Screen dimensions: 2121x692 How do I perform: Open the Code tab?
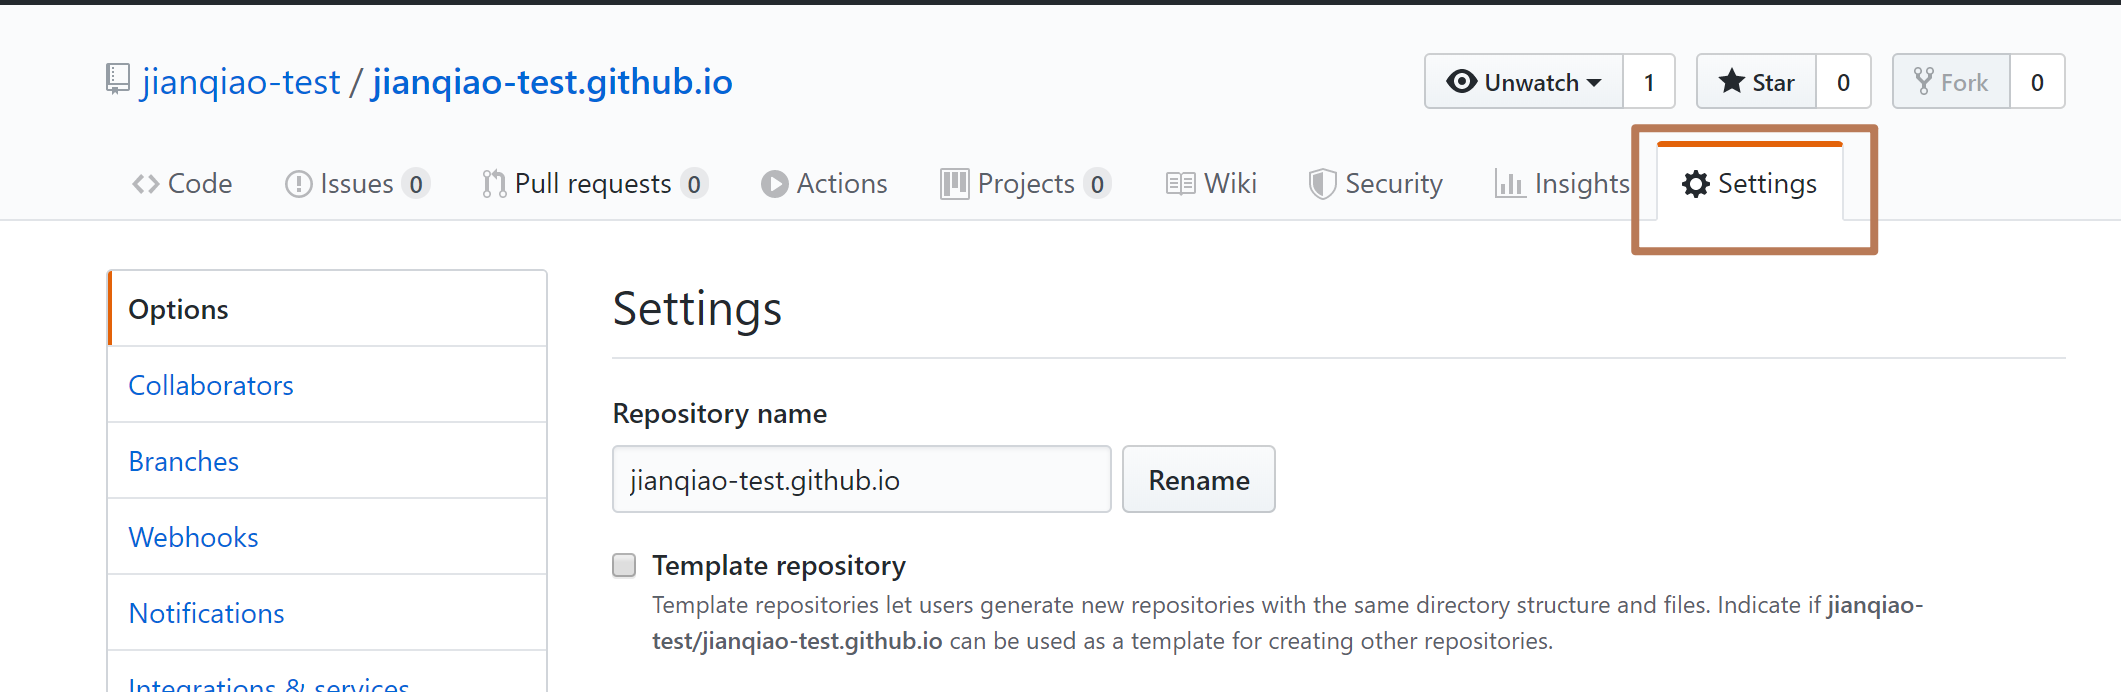click(182, 184)
